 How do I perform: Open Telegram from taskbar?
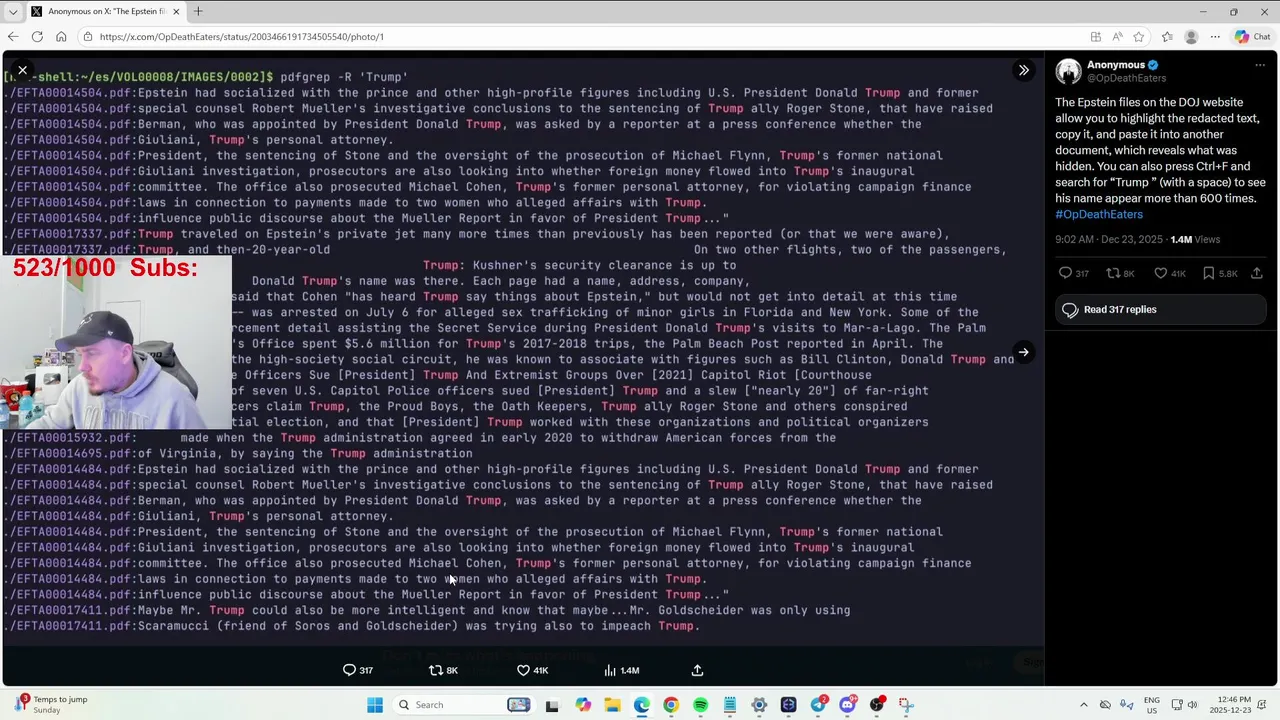pos(818,705)
